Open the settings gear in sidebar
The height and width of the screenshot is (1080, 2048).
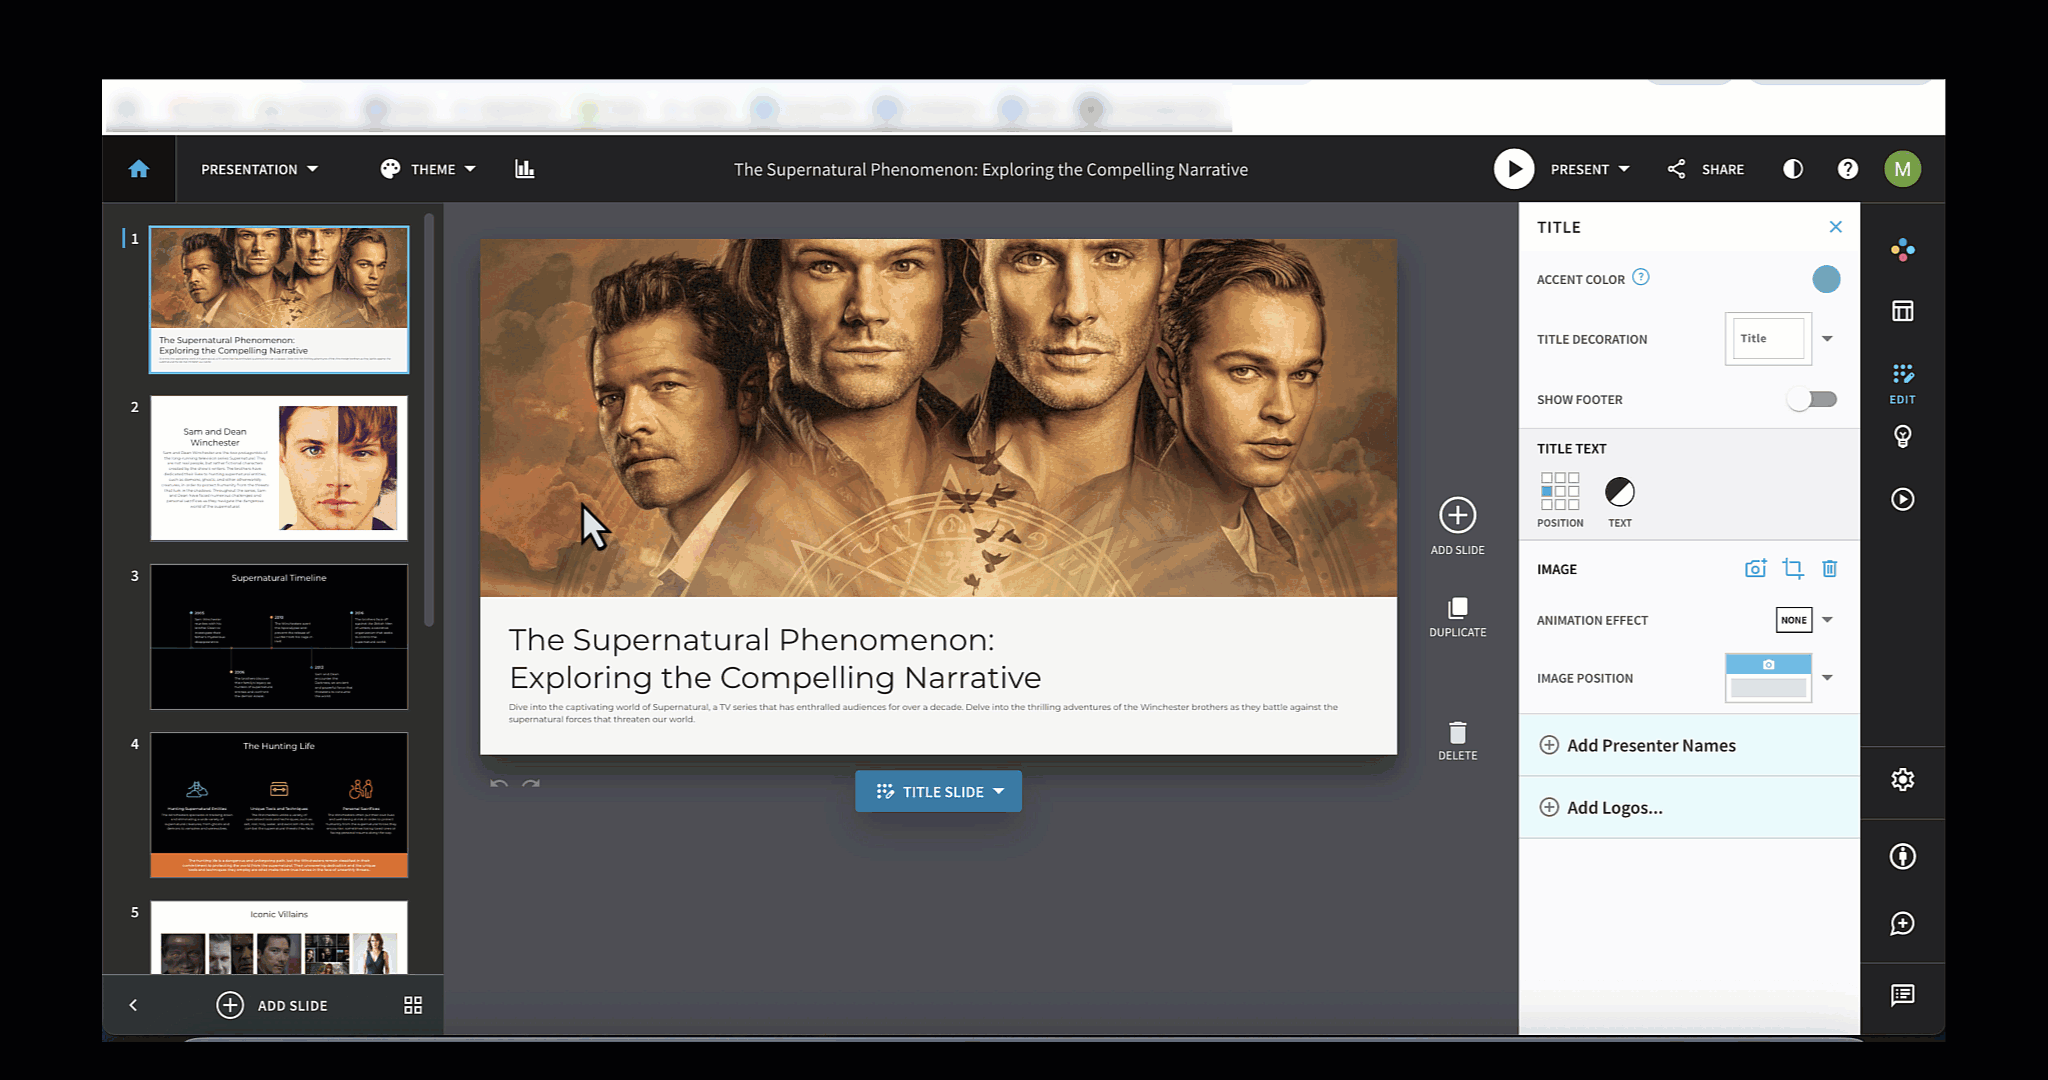(1903, 780)
